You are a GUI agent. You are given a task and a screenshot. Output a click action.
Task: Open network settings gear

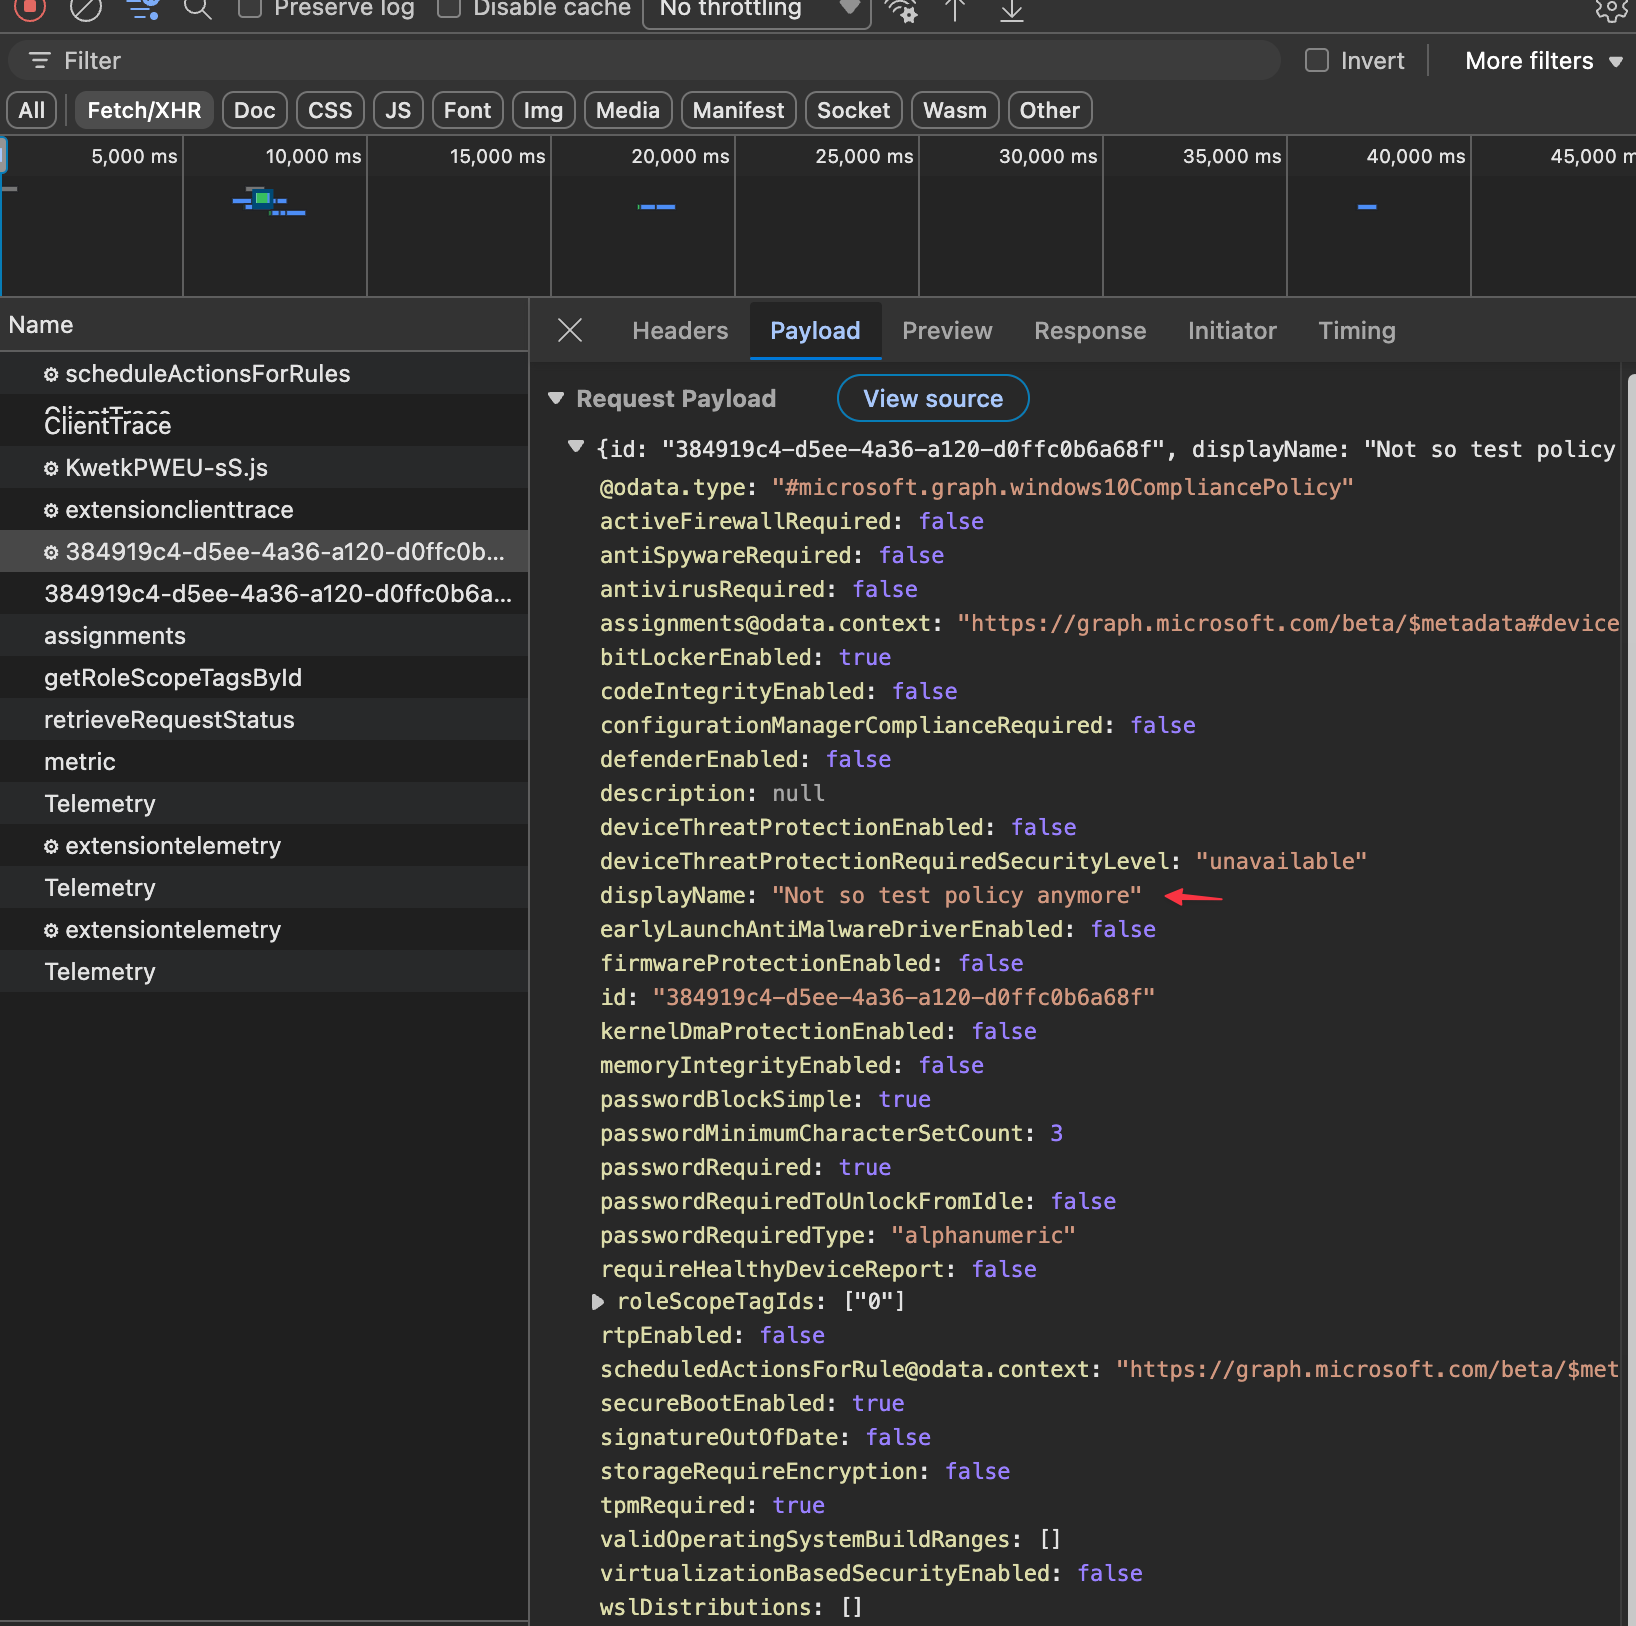tap(1610, 10)
